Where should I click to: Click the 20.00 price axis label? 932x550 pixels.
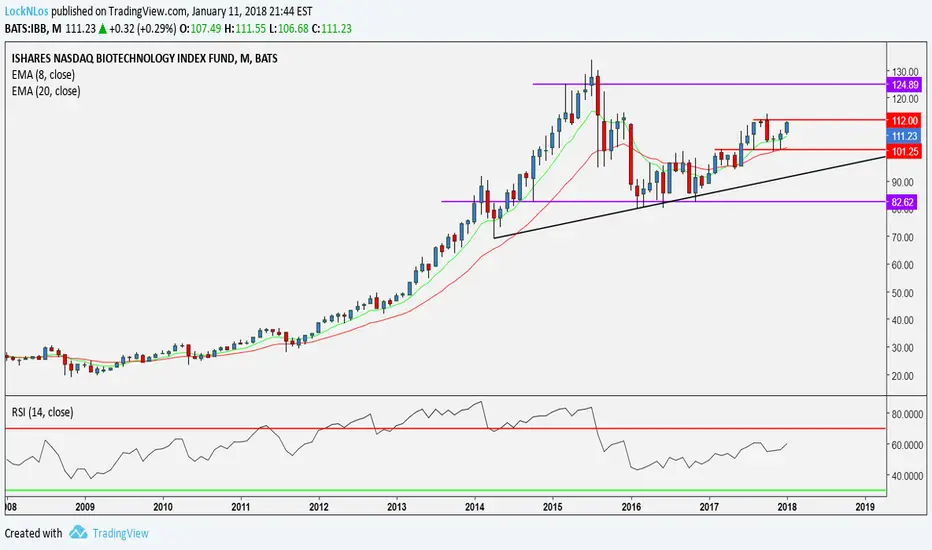[903, 376]
